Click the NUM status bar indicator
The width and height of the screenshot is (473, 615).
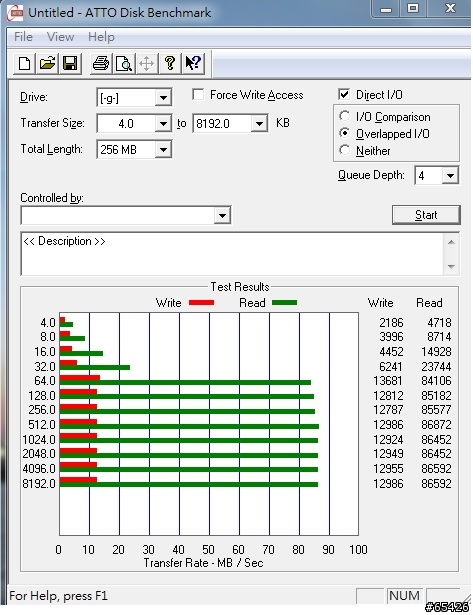click(x=404, y=596)
